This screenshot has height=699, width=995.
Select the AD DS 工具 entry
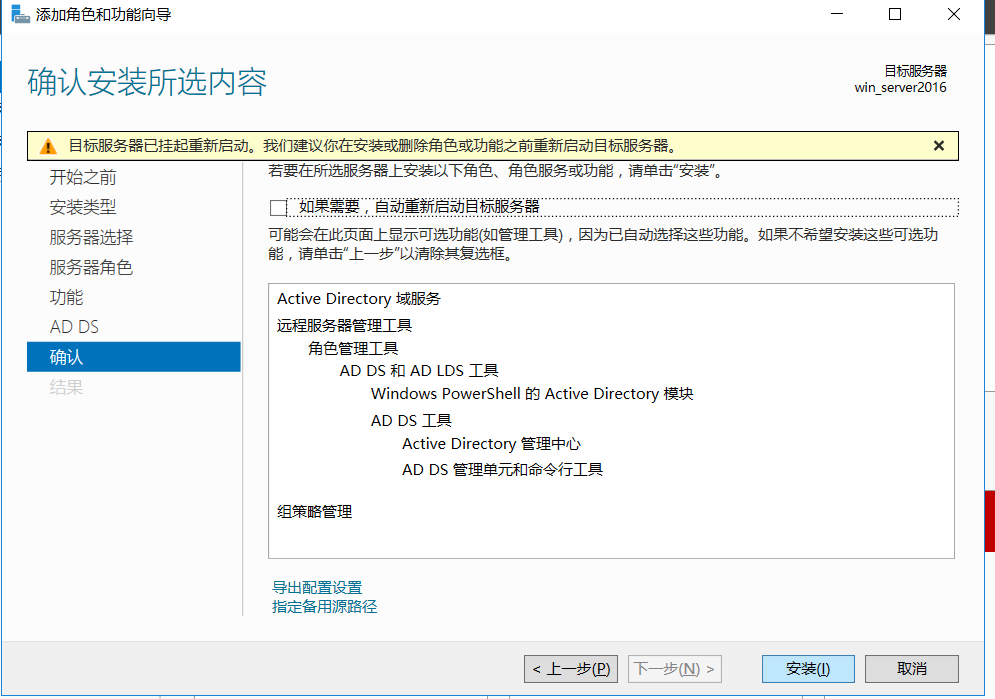click(411, 421)
